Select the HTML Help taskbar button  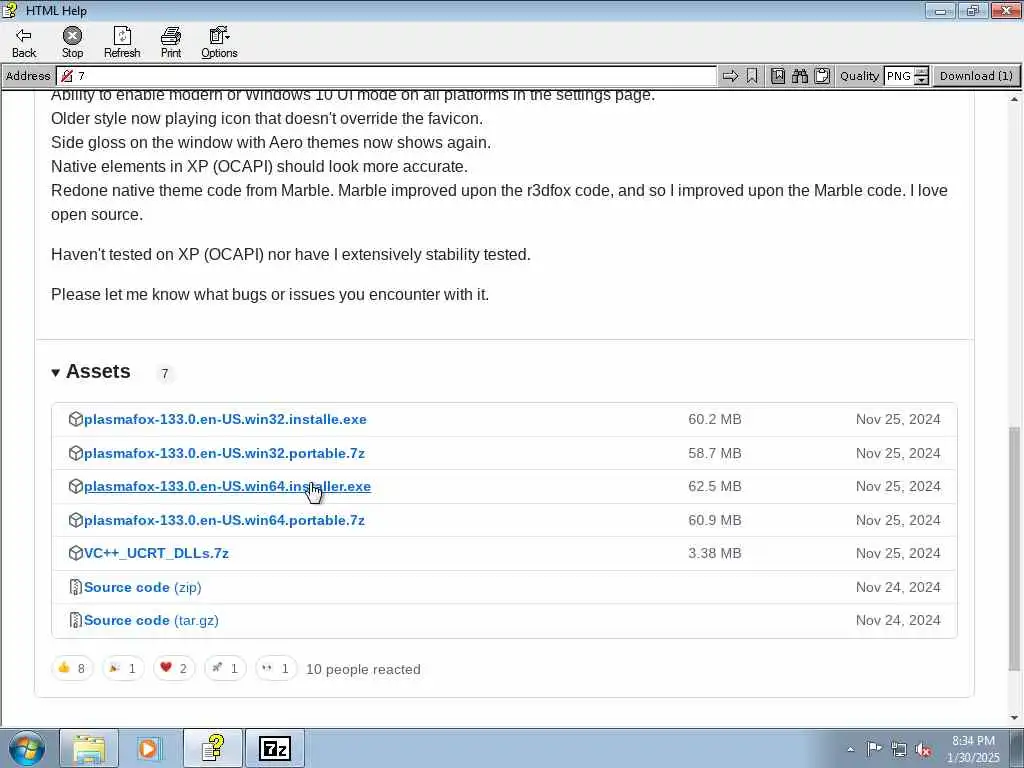[x=212, y=748]
